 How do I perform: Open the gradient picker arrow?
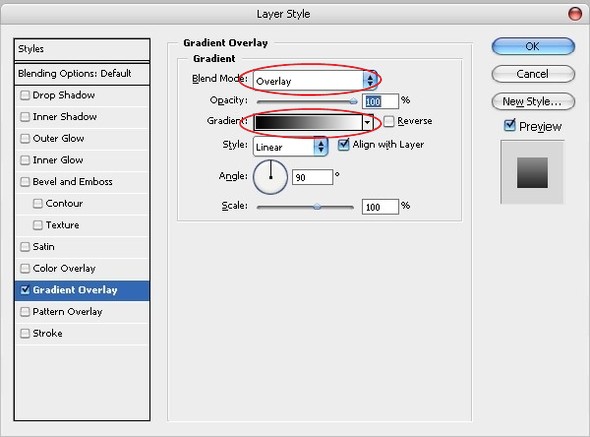click(367, 122)
